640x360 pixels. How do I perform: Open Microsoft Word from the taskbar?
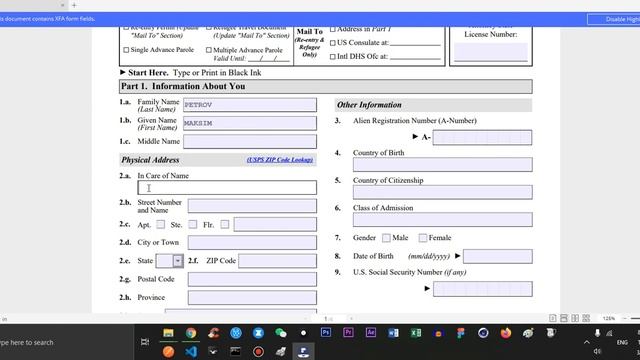pyautogui.click(x=393, y=333)
